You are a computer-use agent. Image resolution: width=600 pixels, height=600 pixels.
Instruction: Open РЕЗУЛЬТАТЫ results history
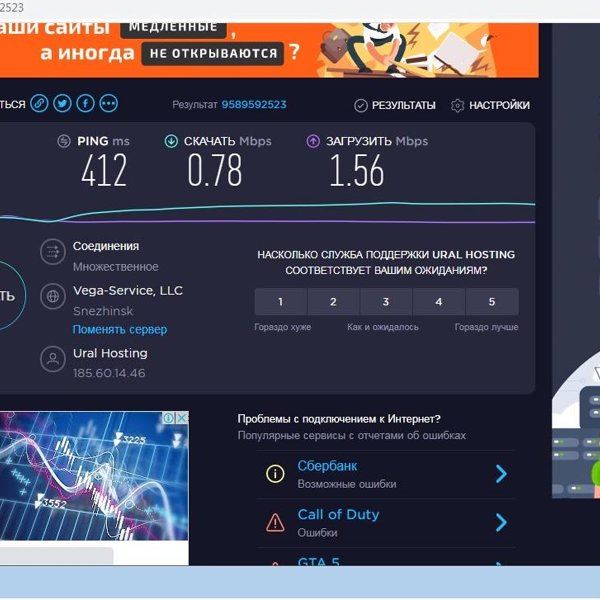tap(395, 105)
